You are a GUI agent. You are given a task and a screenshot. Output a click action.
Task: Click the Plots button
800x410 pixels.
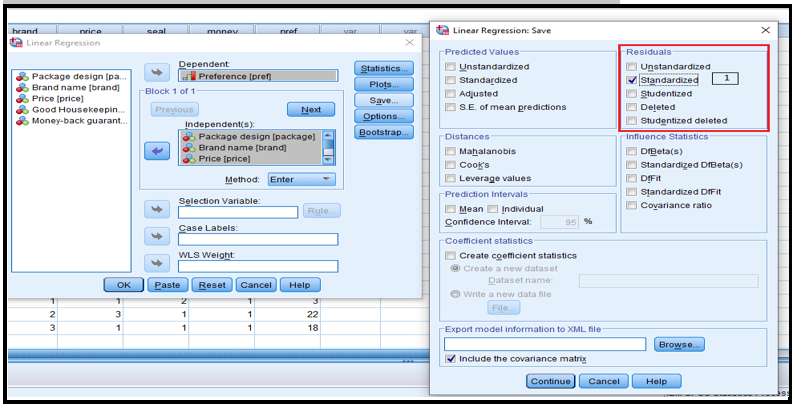[x=384, y=84]
